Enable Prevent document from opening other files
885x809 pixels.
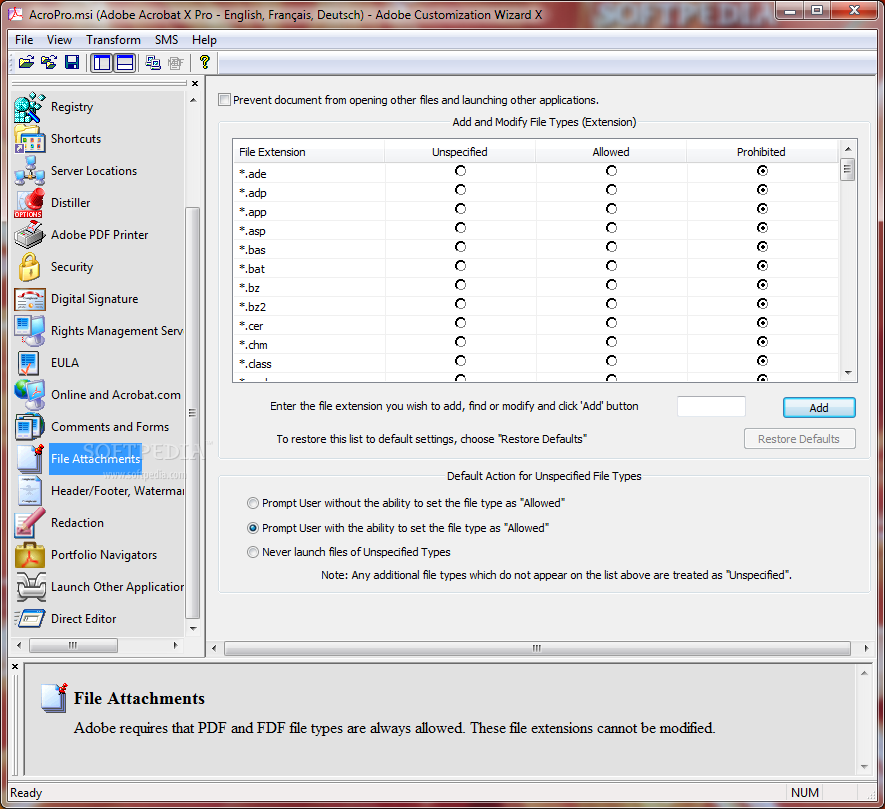point(224,100)
